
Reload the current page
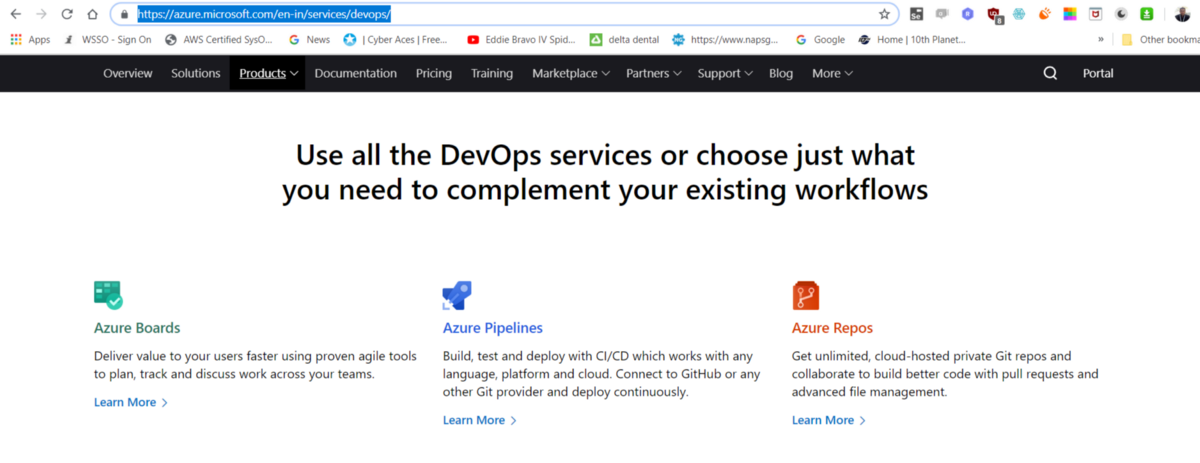(67, 14)
